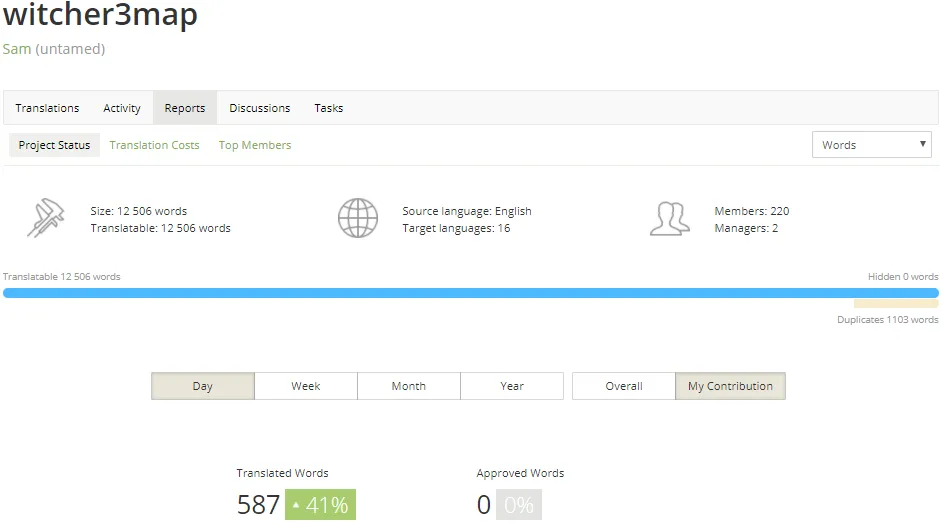Click the 587 translated words count

click(x=259, y=505)
